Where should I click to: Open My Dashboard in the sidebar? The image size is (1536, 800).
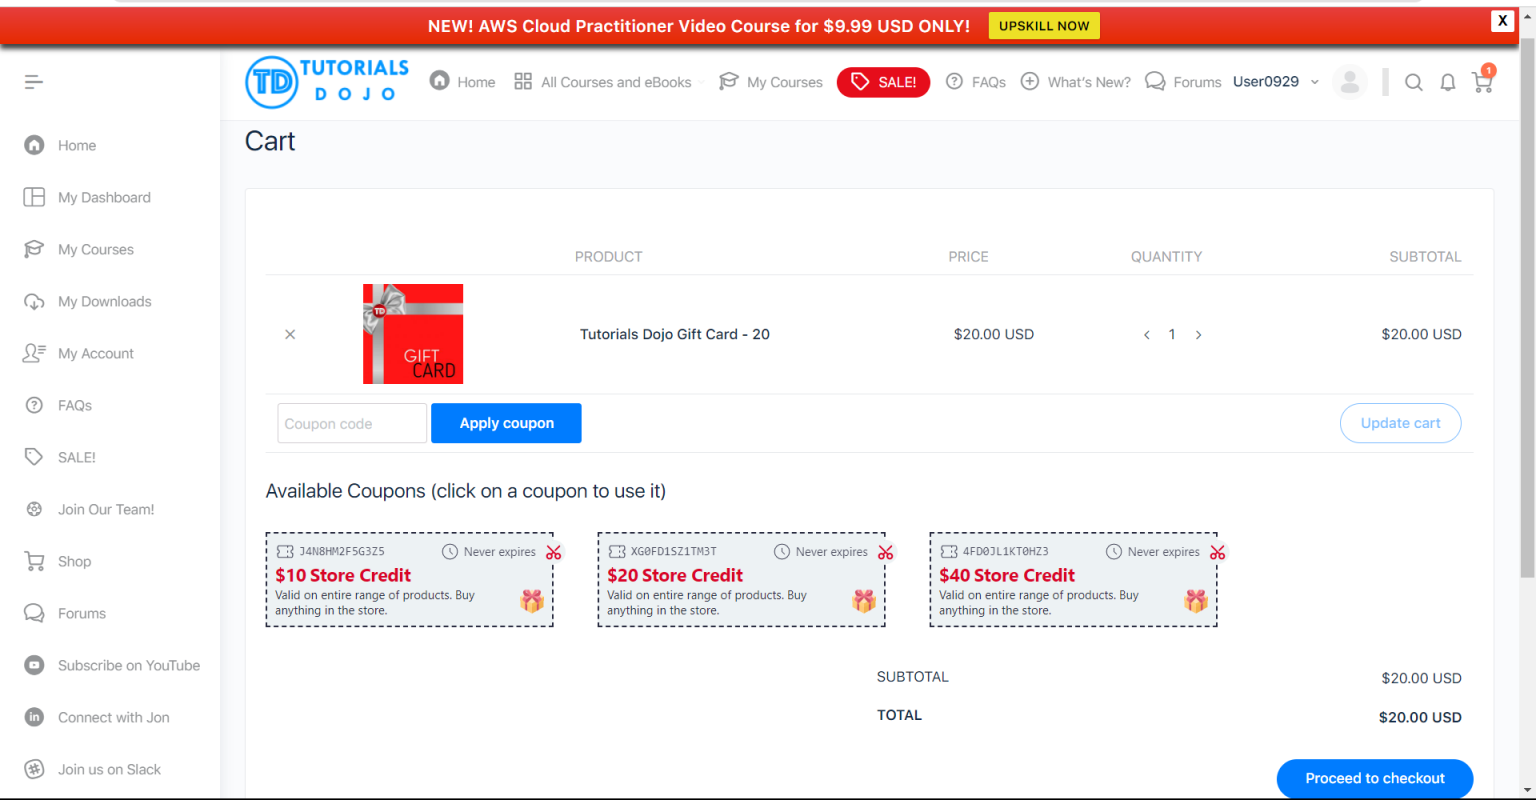click(x=104, y=198)
